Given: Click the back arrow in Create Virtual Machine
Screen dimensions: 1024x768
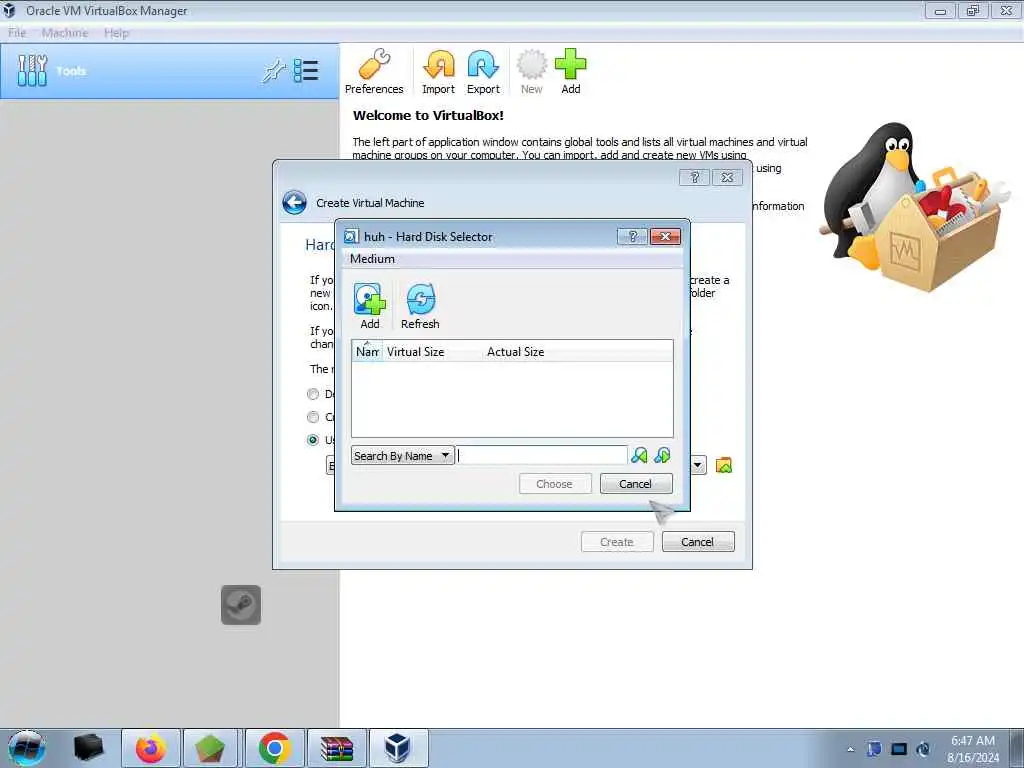Looking at the screenshot, I should [295, 202].
